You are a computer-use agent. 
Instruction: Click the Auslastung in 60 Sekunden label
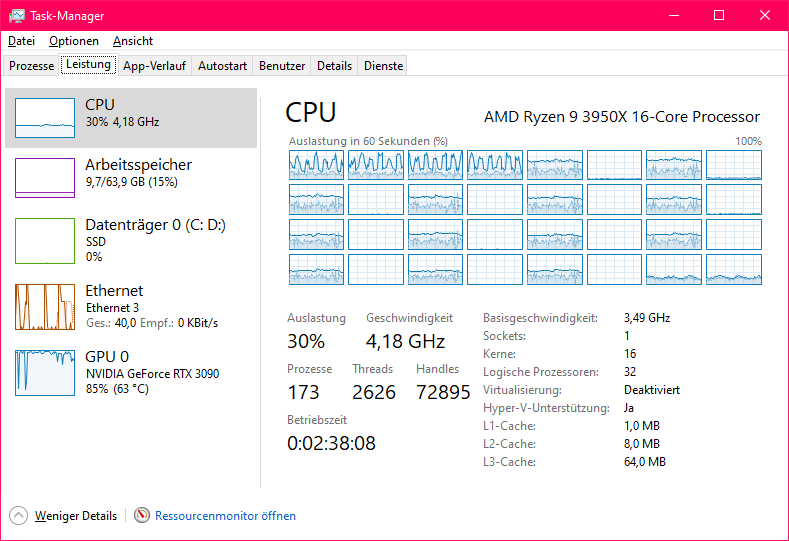(368, 141)
